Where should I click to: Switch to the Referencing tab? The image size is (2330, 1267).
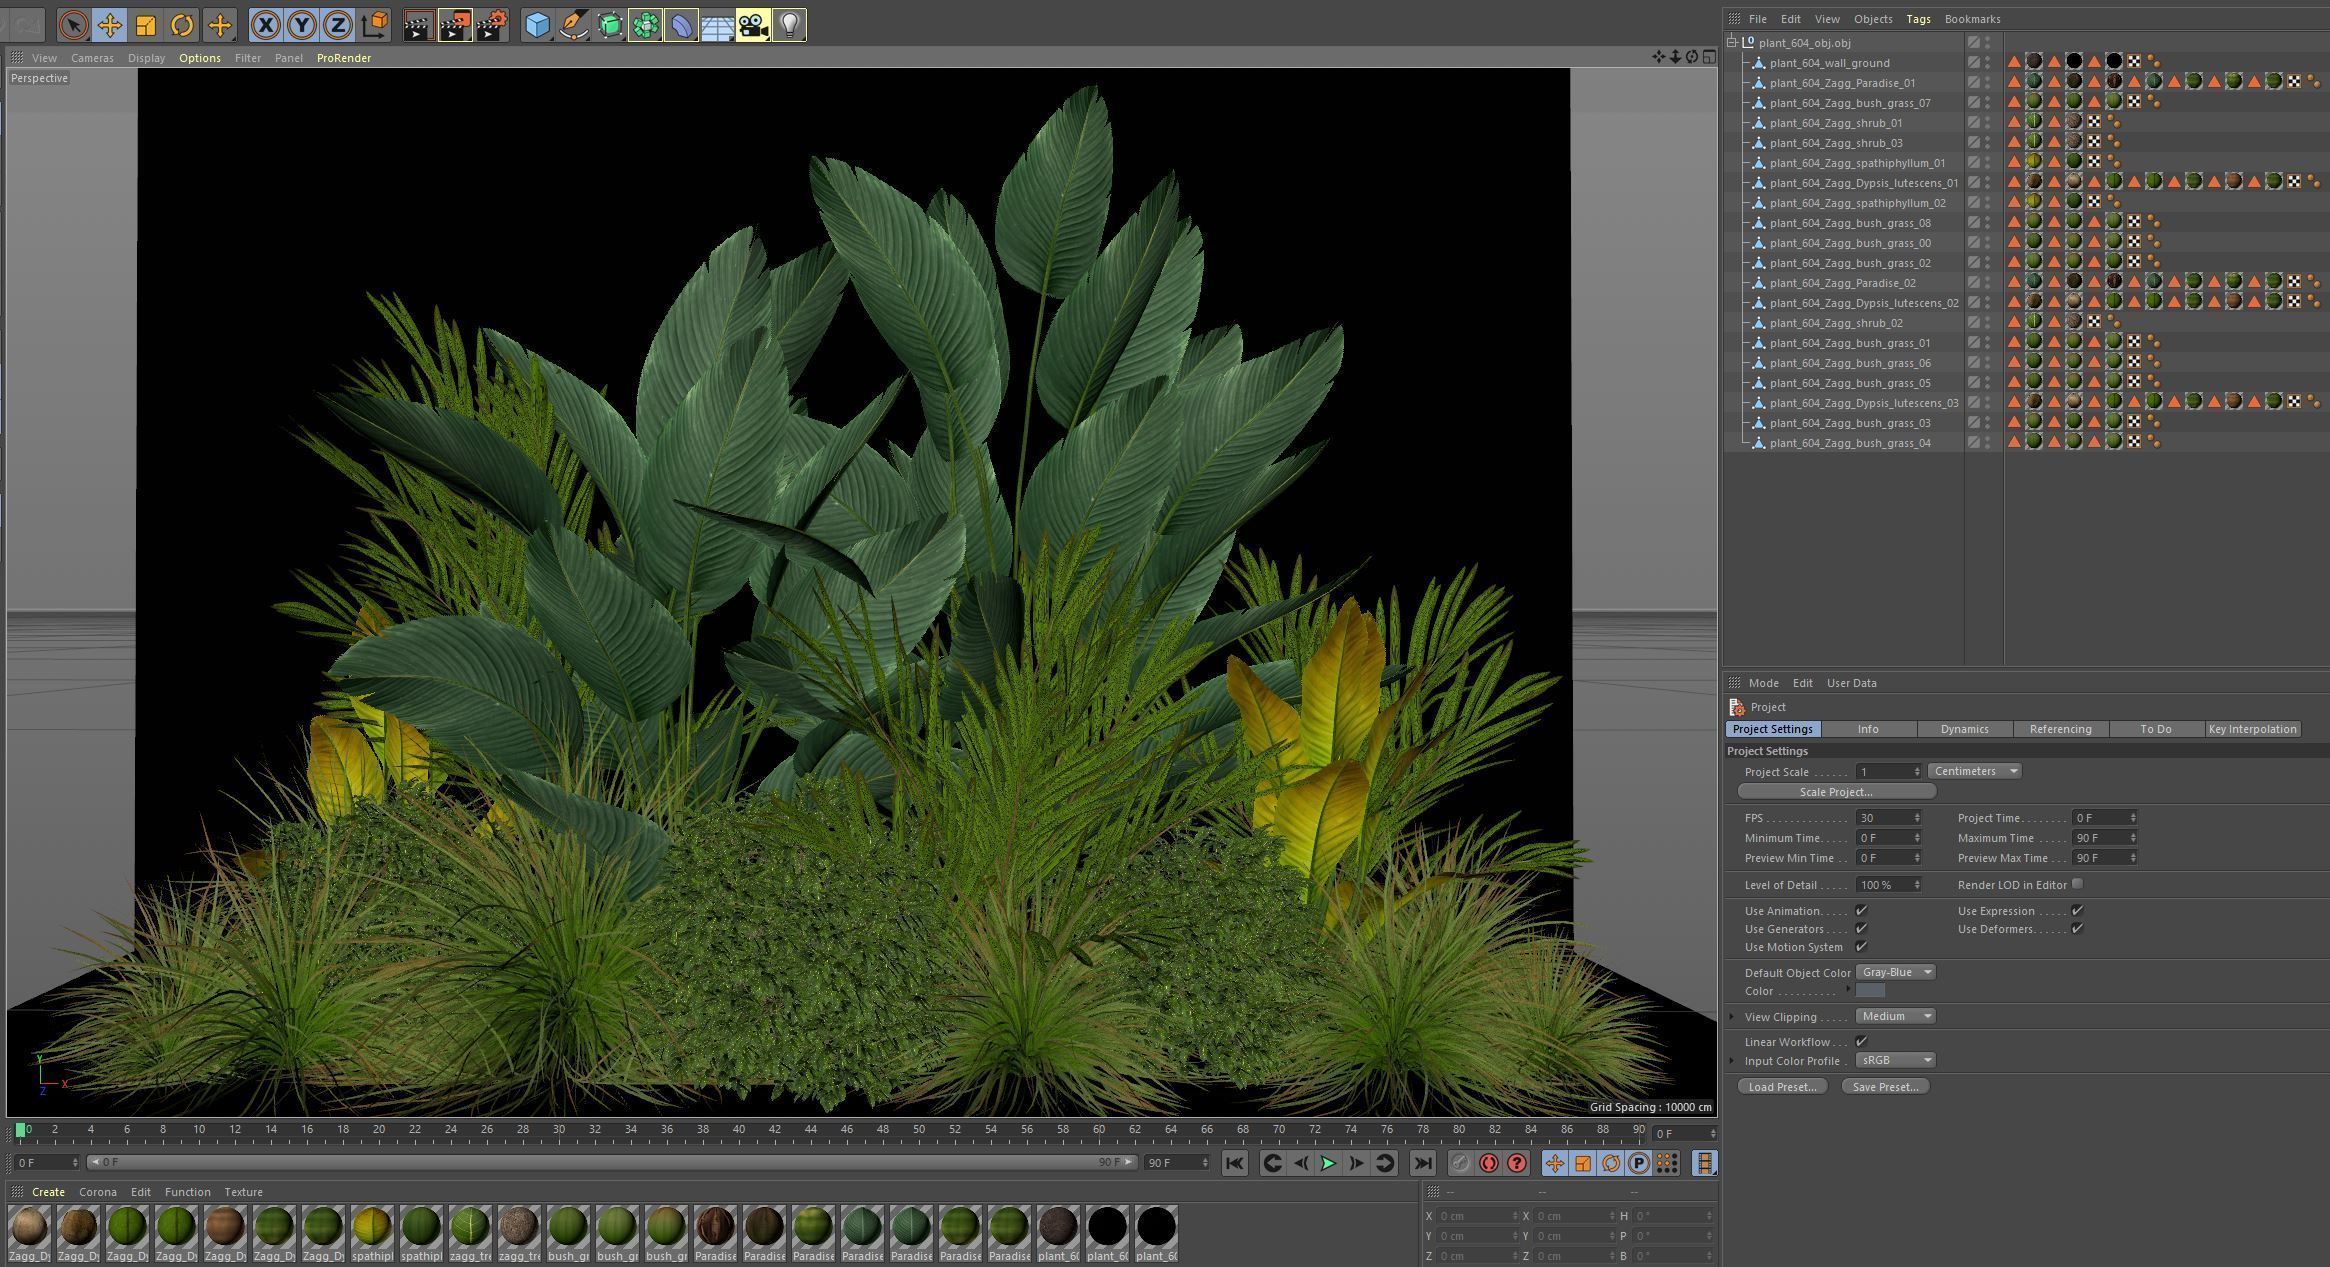(x=2060, y=729)
